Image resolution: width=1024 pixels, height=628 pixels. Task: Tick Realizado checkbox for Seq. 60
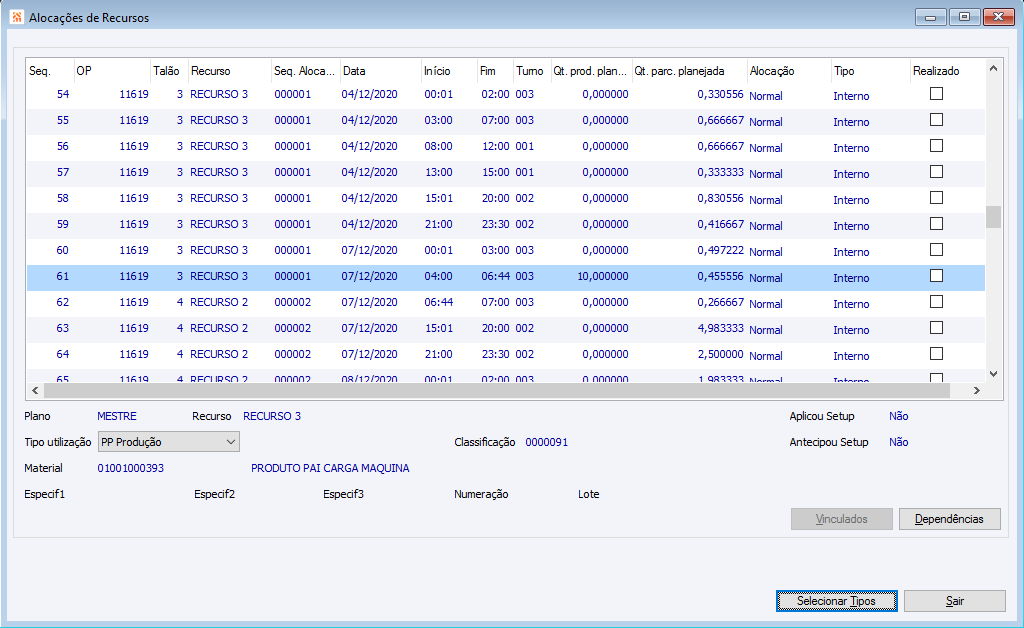tap(936, 250)
